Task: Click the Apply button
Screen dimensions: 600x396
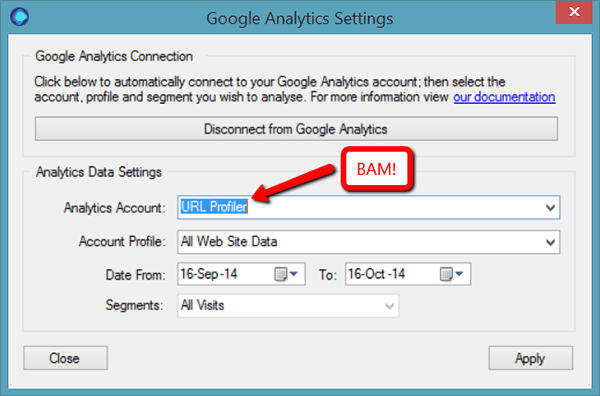Action: point(530,358)
